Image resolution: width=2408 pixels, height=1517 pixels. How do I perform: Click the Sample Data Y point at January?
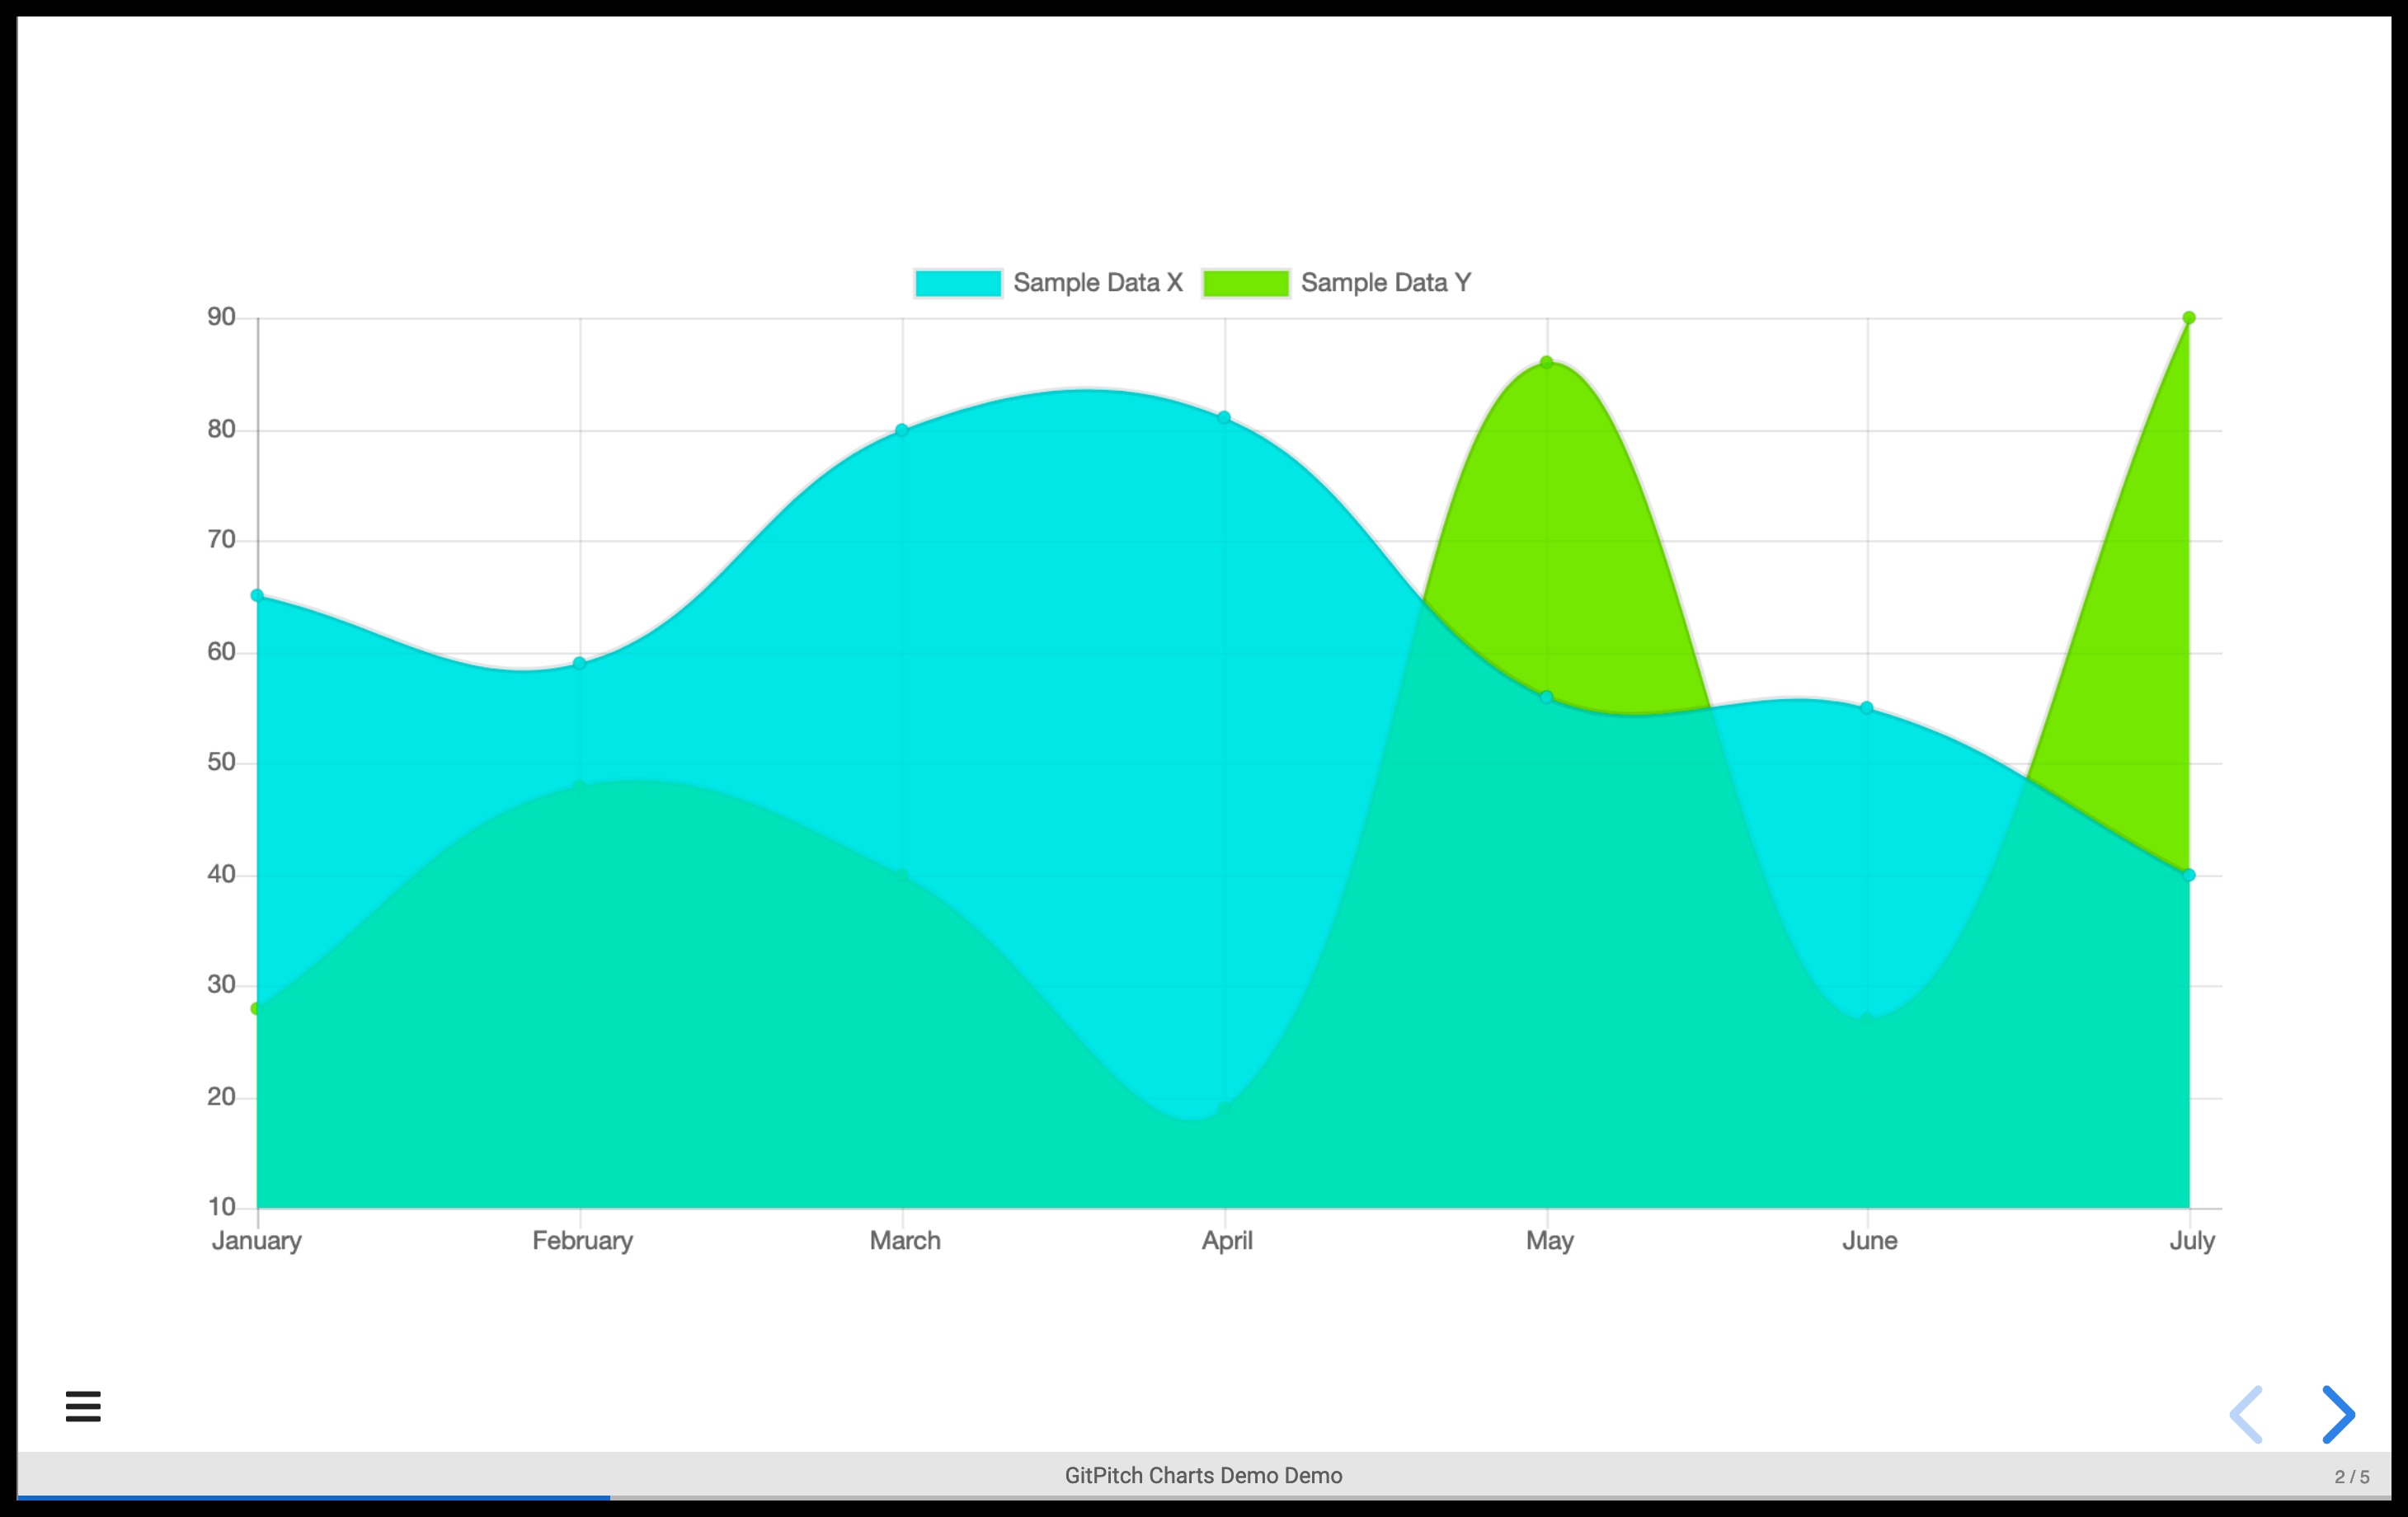[x=256, y=1008]
